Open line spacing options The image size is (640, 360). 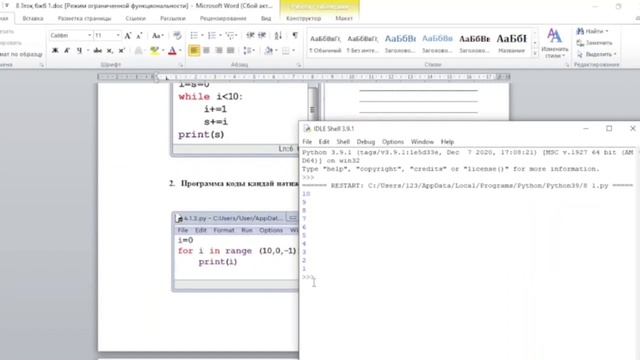coord(248,51)
